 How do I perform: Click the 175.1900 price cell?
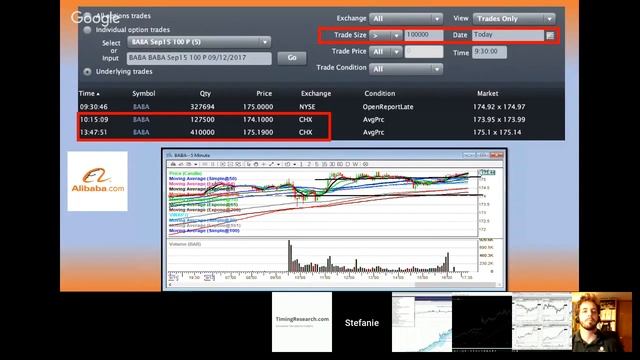258,132
